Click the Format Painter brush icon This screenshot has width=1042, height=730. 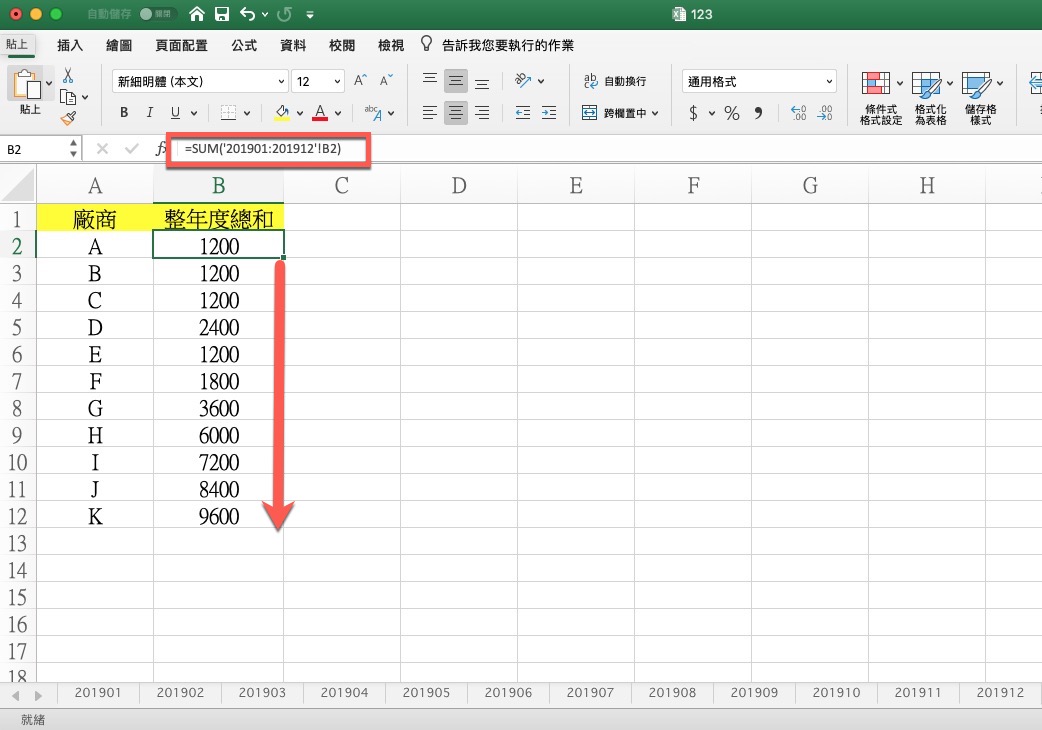click(68, 118)
